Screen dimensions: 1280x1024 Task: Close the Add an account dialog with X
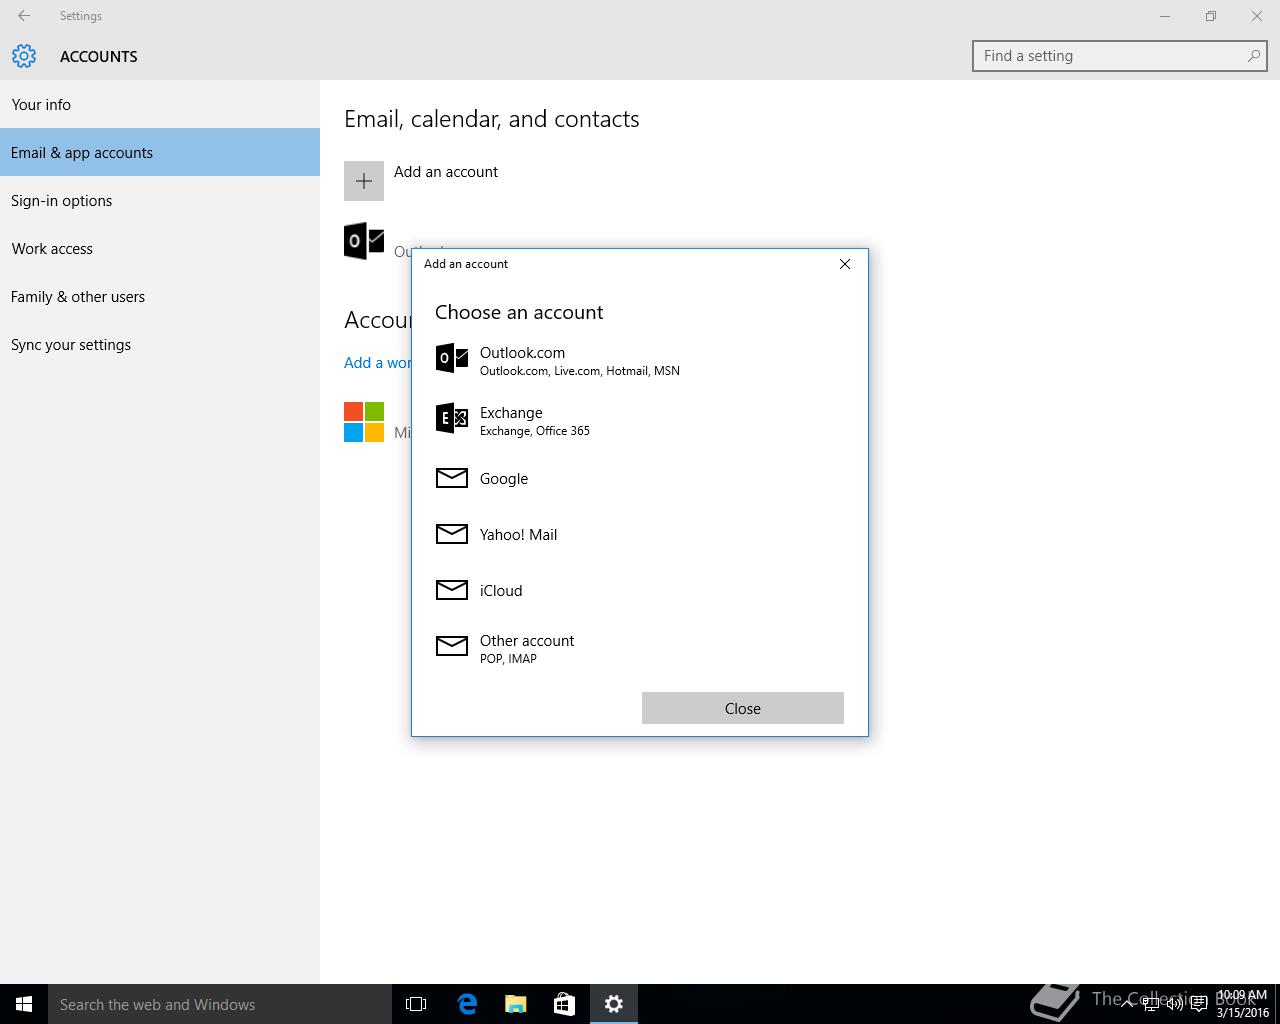coord(845,264)
